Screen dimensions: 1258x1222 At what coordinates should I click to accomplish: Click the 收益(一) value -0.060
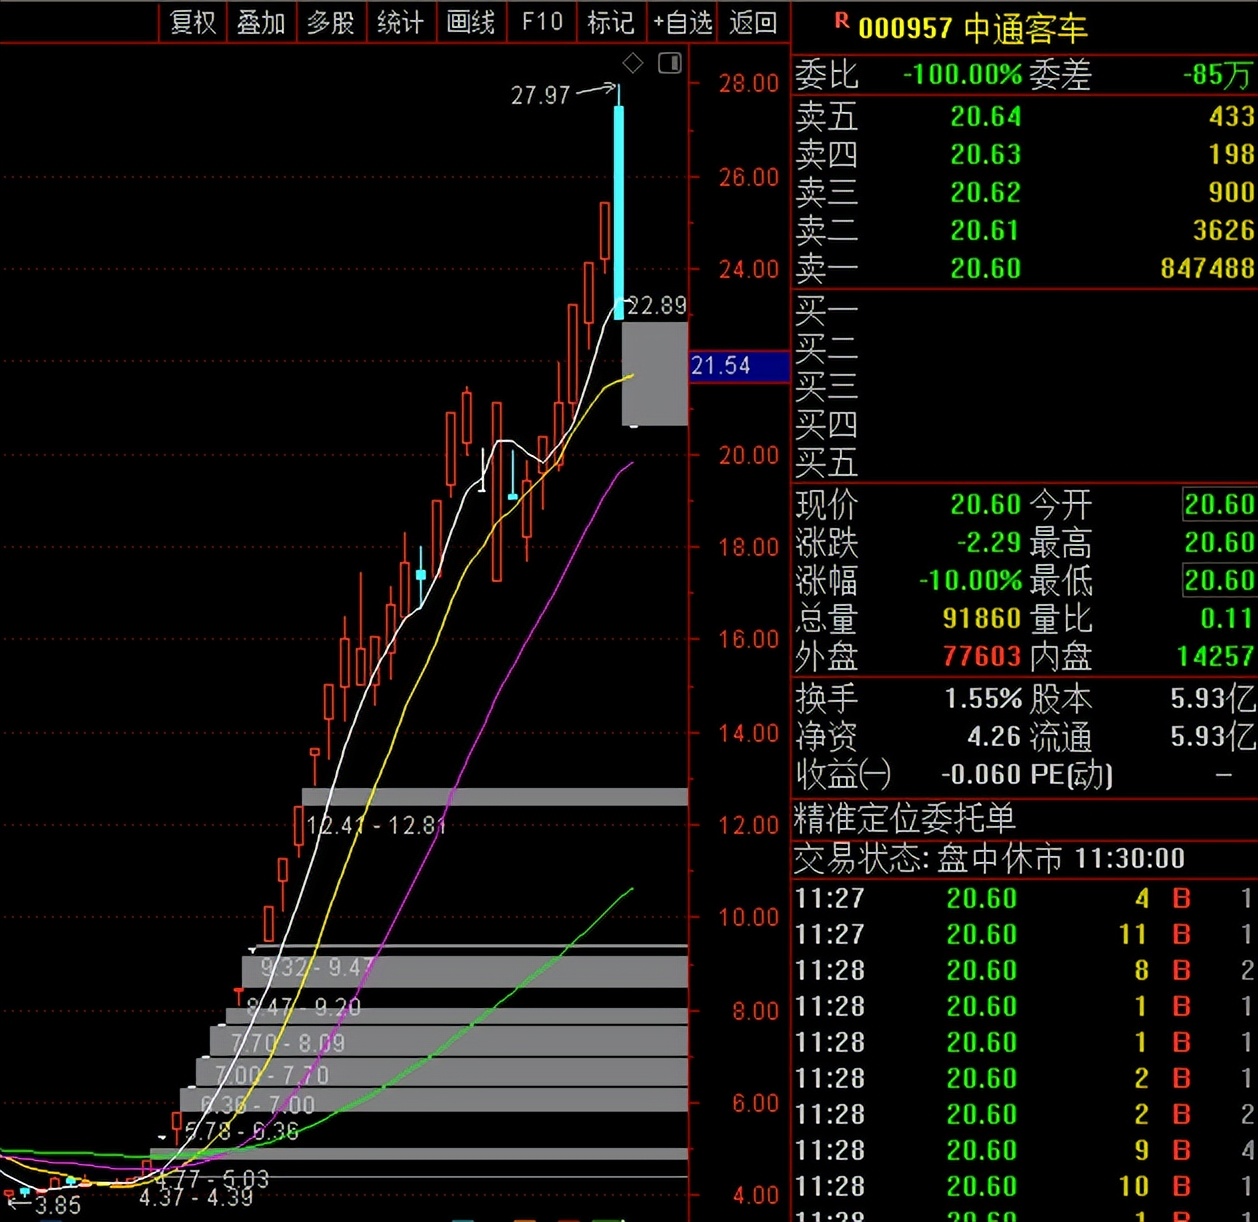981,775
